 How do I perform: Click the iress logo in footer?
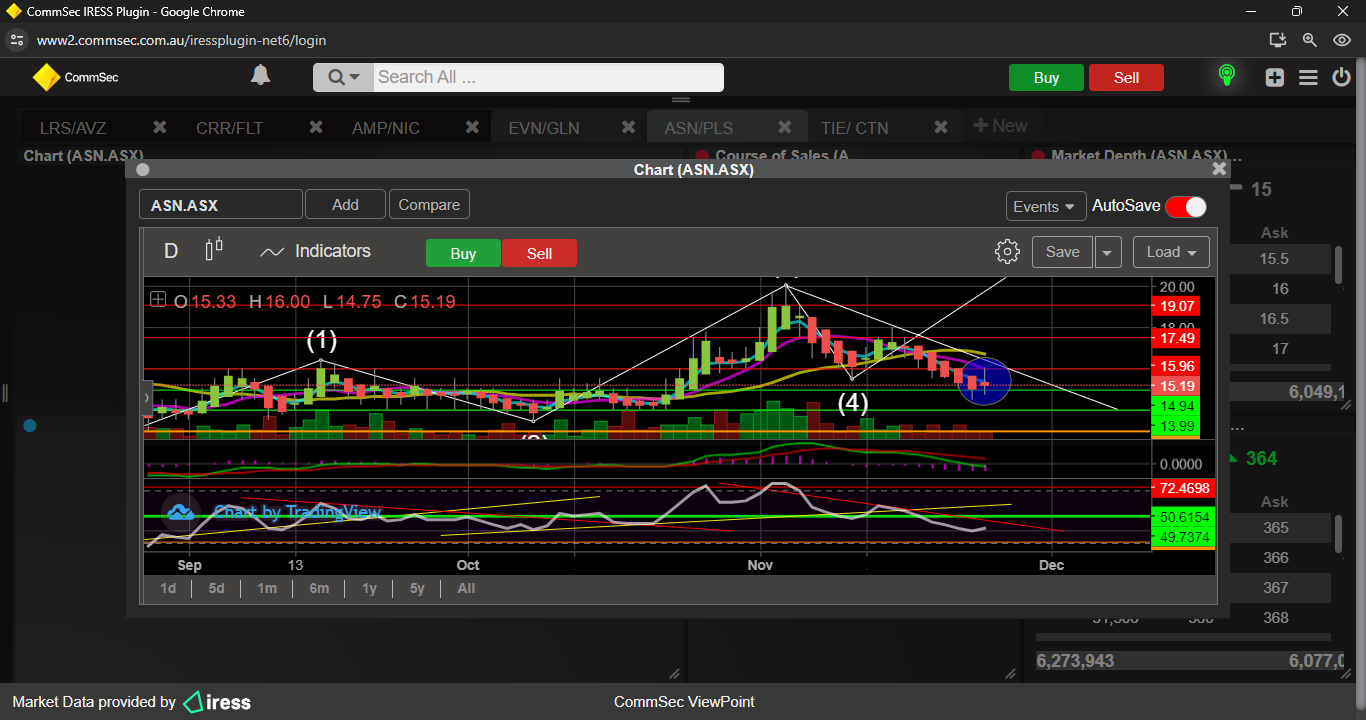coord(217,702)
